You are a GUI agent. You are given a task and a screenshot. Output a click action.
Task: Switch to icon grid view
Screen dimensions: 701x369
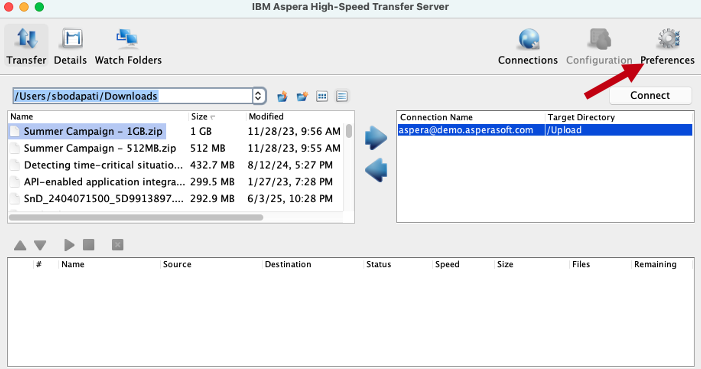(322, 96)
